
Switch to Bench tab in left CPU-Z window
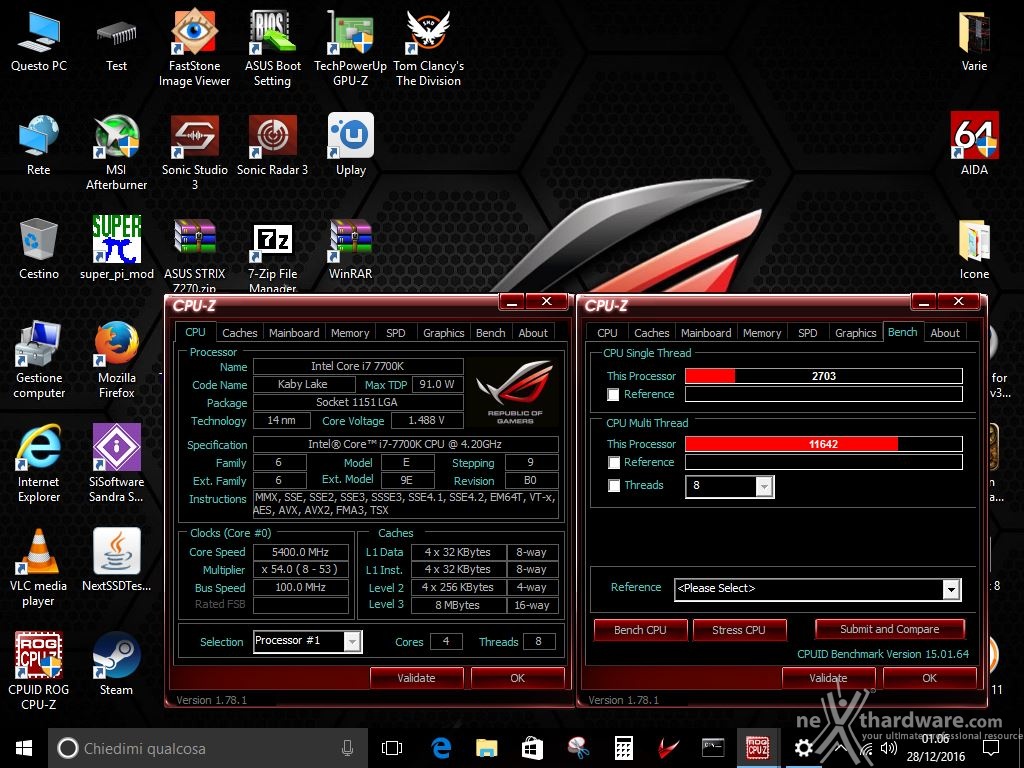pos(490,333)
